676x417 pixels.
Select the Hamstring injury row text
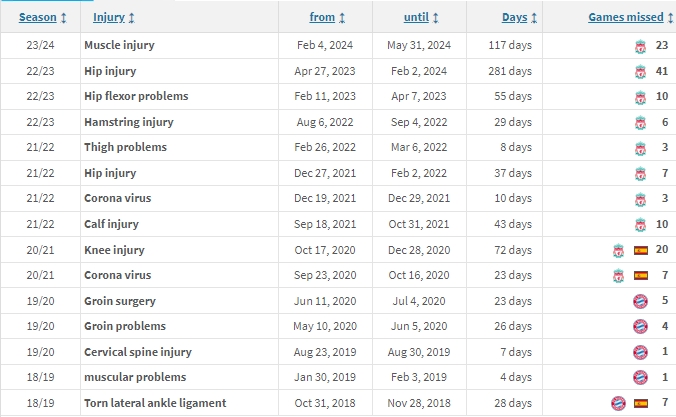tap(128, 122)
